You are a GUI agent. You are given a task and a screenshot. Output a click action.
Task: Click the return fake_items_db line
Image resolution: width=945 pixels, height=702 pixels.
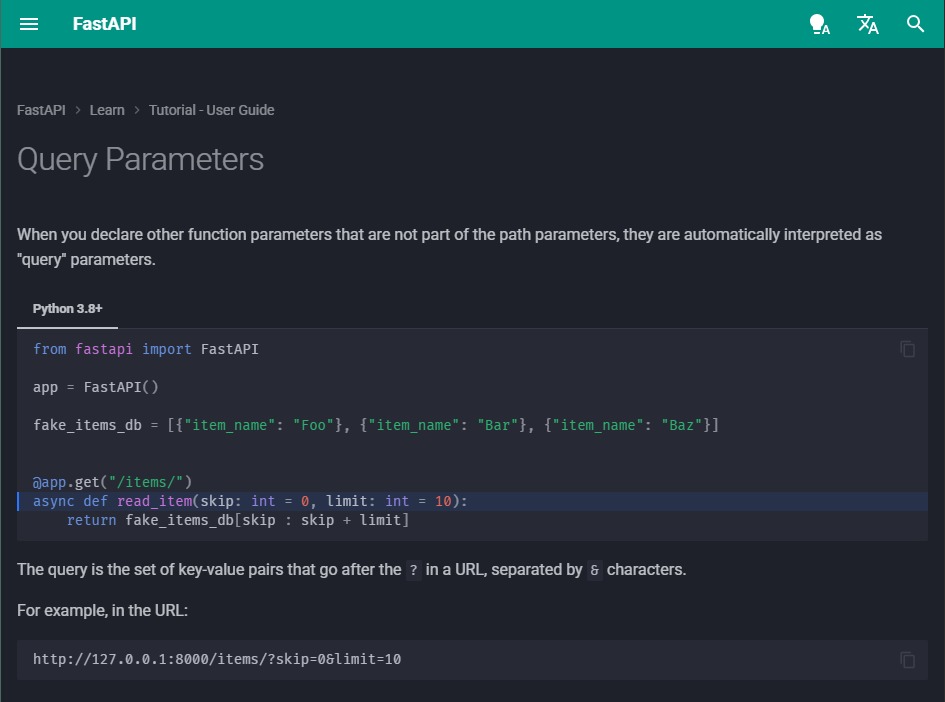pos(238,520)
